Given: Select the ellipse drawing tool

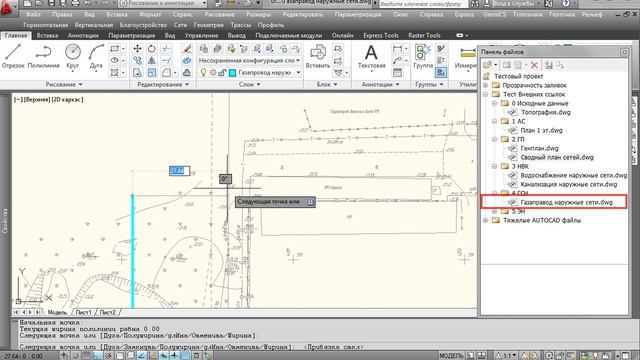Looking at the screenshot, I should [x=114, y=60].
